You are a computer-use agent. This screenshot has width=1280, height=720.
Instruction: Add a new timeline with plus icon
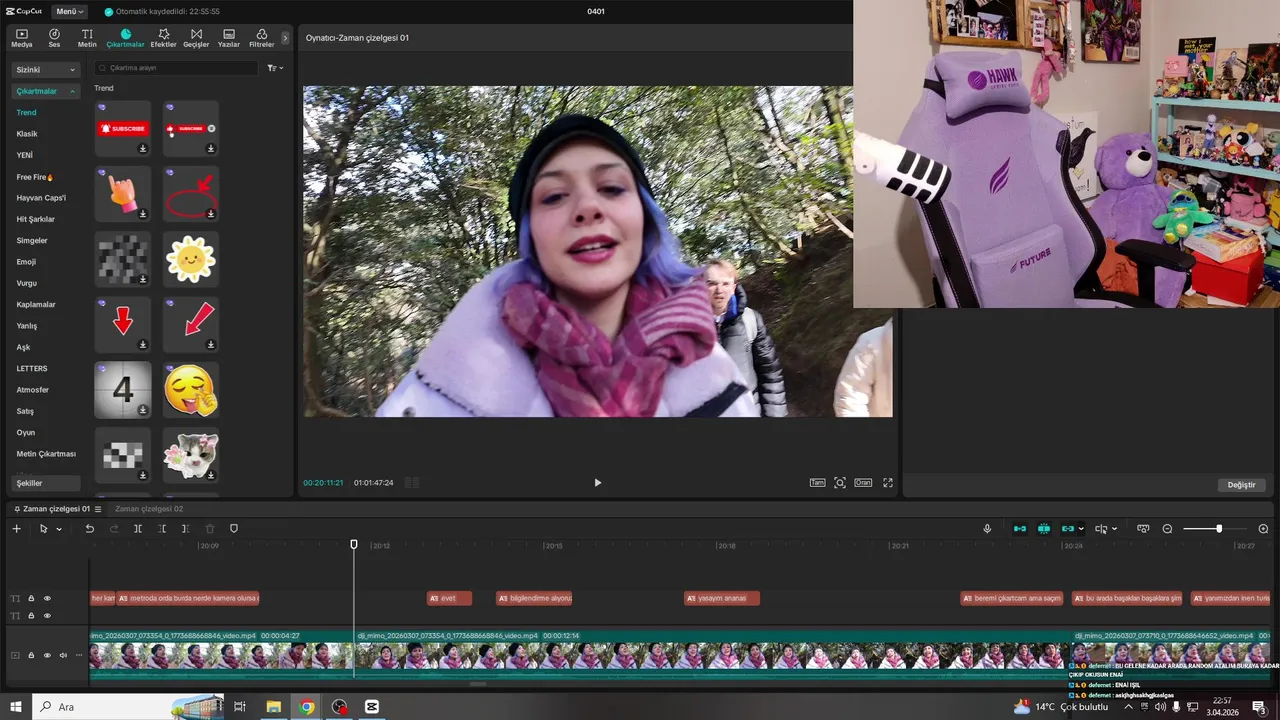click(x=16, y=529)
